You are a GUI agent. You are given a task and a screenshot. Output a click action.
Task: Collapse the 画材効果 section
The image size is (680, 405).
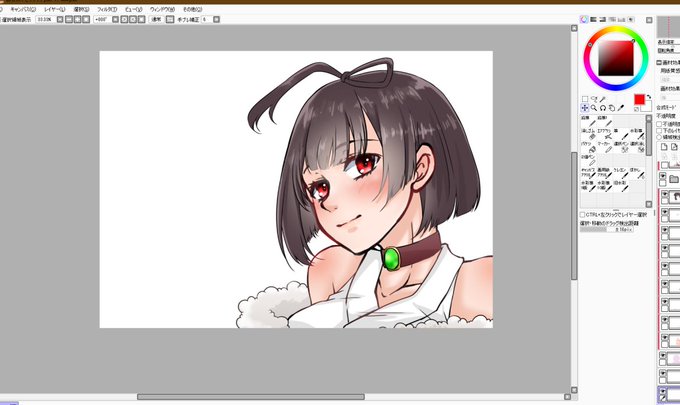[659, 63]
